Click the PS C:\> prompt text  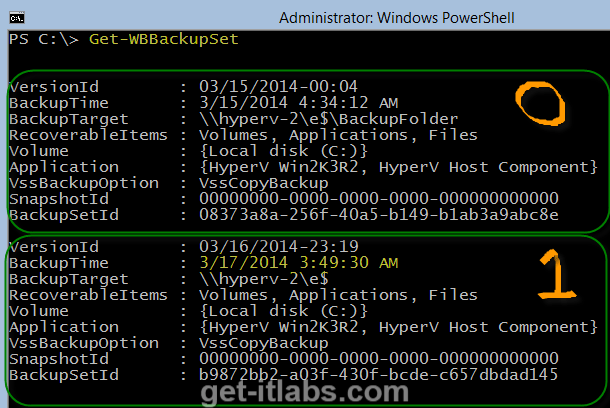click(x=44, y=39)
